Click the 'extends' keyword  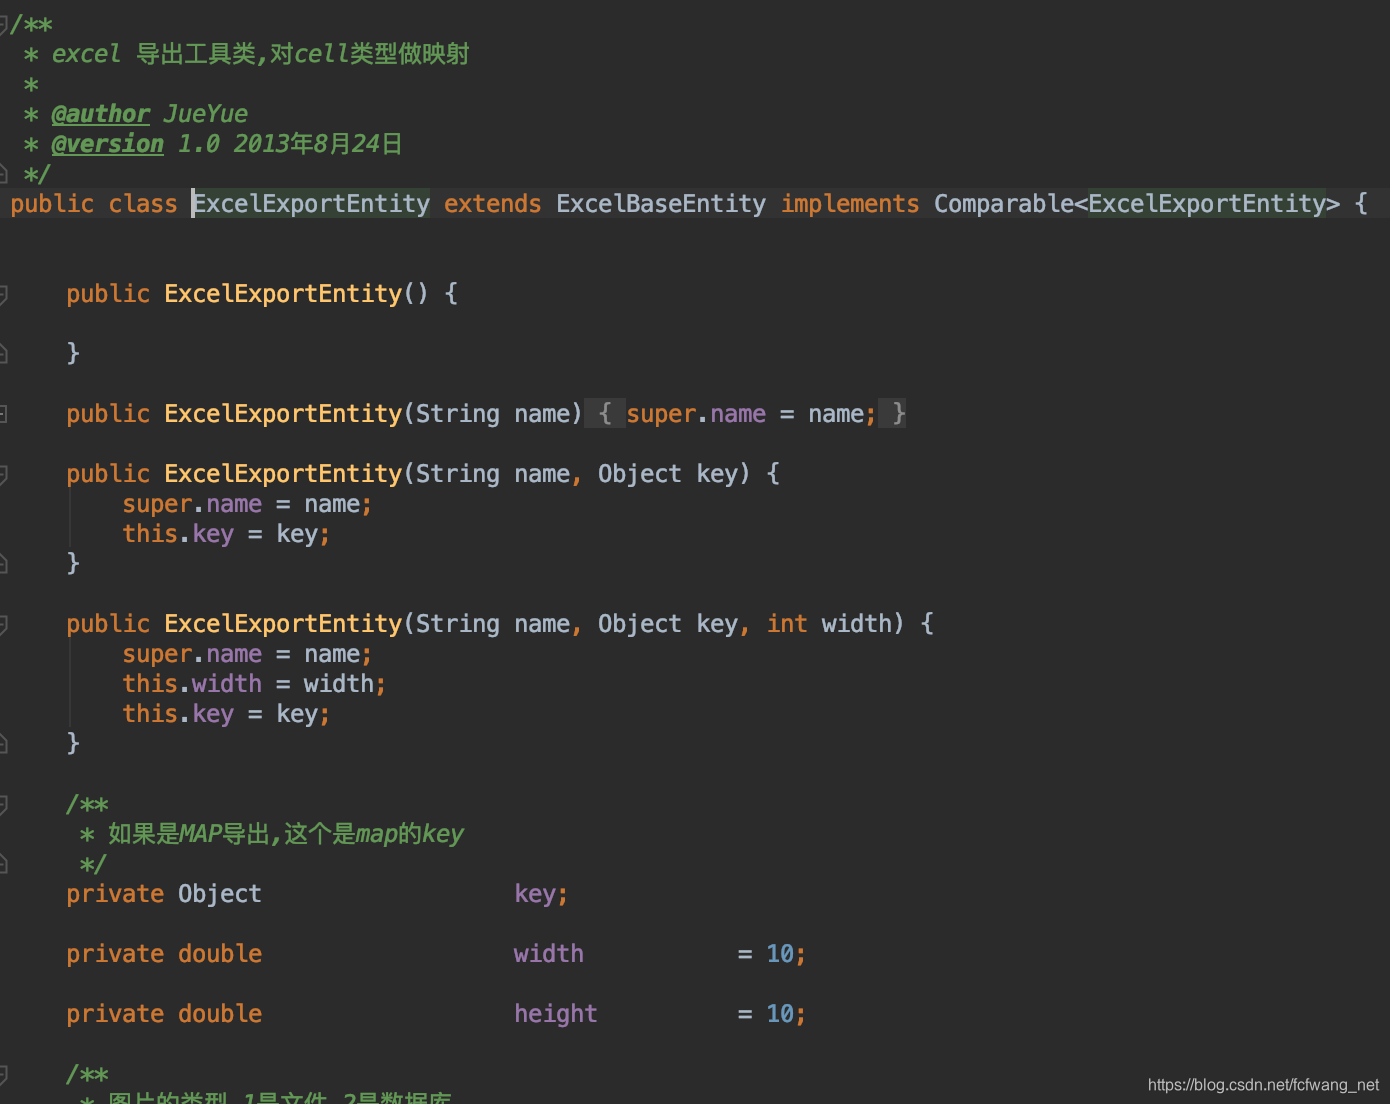(x=493, y=204)
